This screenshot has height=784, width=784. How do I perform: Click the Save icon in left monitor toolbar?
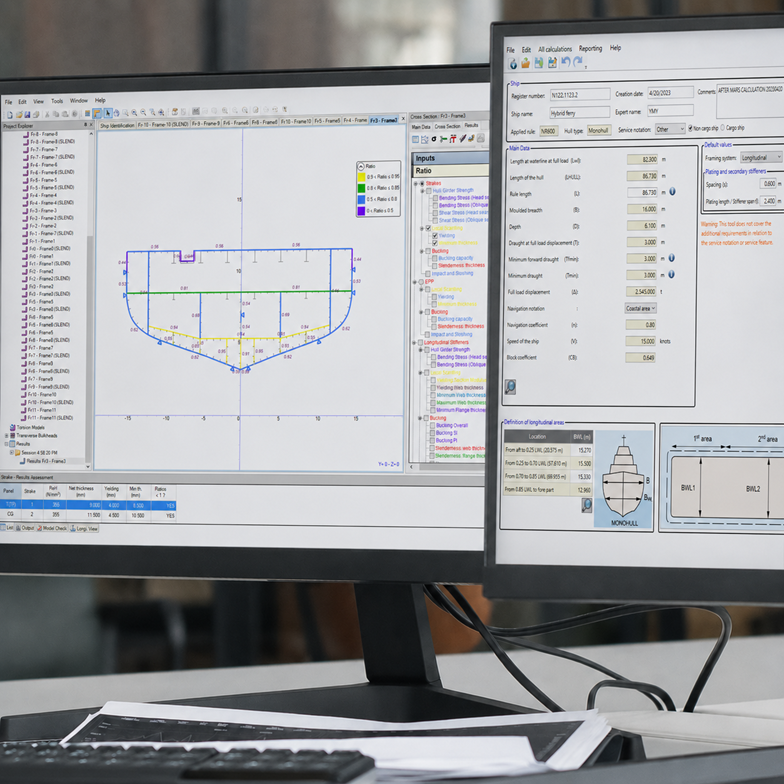27,114
